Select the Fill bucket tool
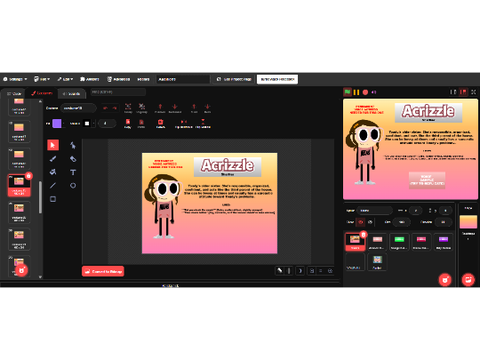Viewport: 480px width, 360px height. 53,172
